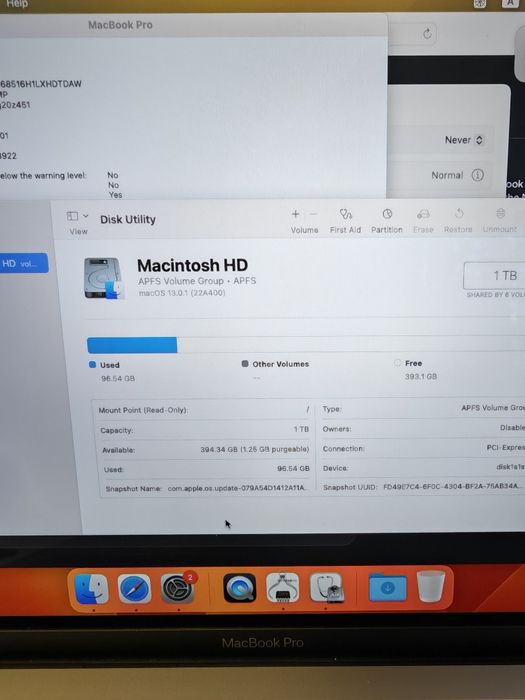
Task: Open the Never dropdown in Settings window
Action: click(x=464, y=140)
